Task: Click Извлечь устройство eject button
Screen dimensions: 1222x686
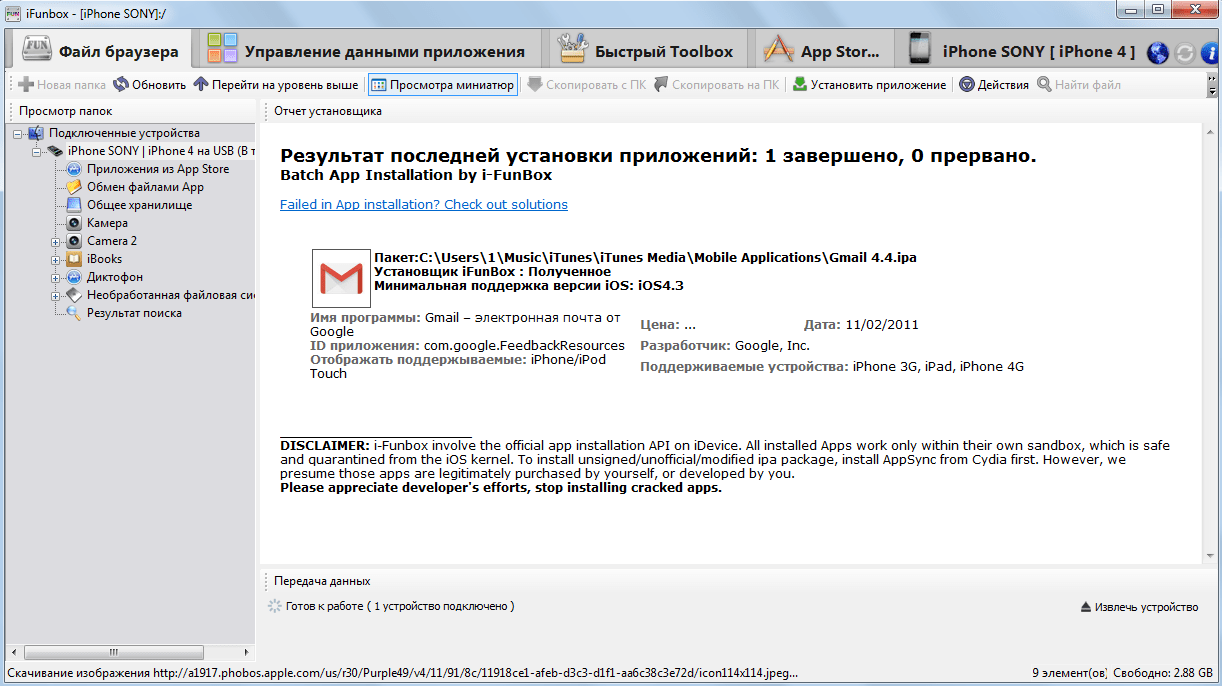Action: point(1139,607)
